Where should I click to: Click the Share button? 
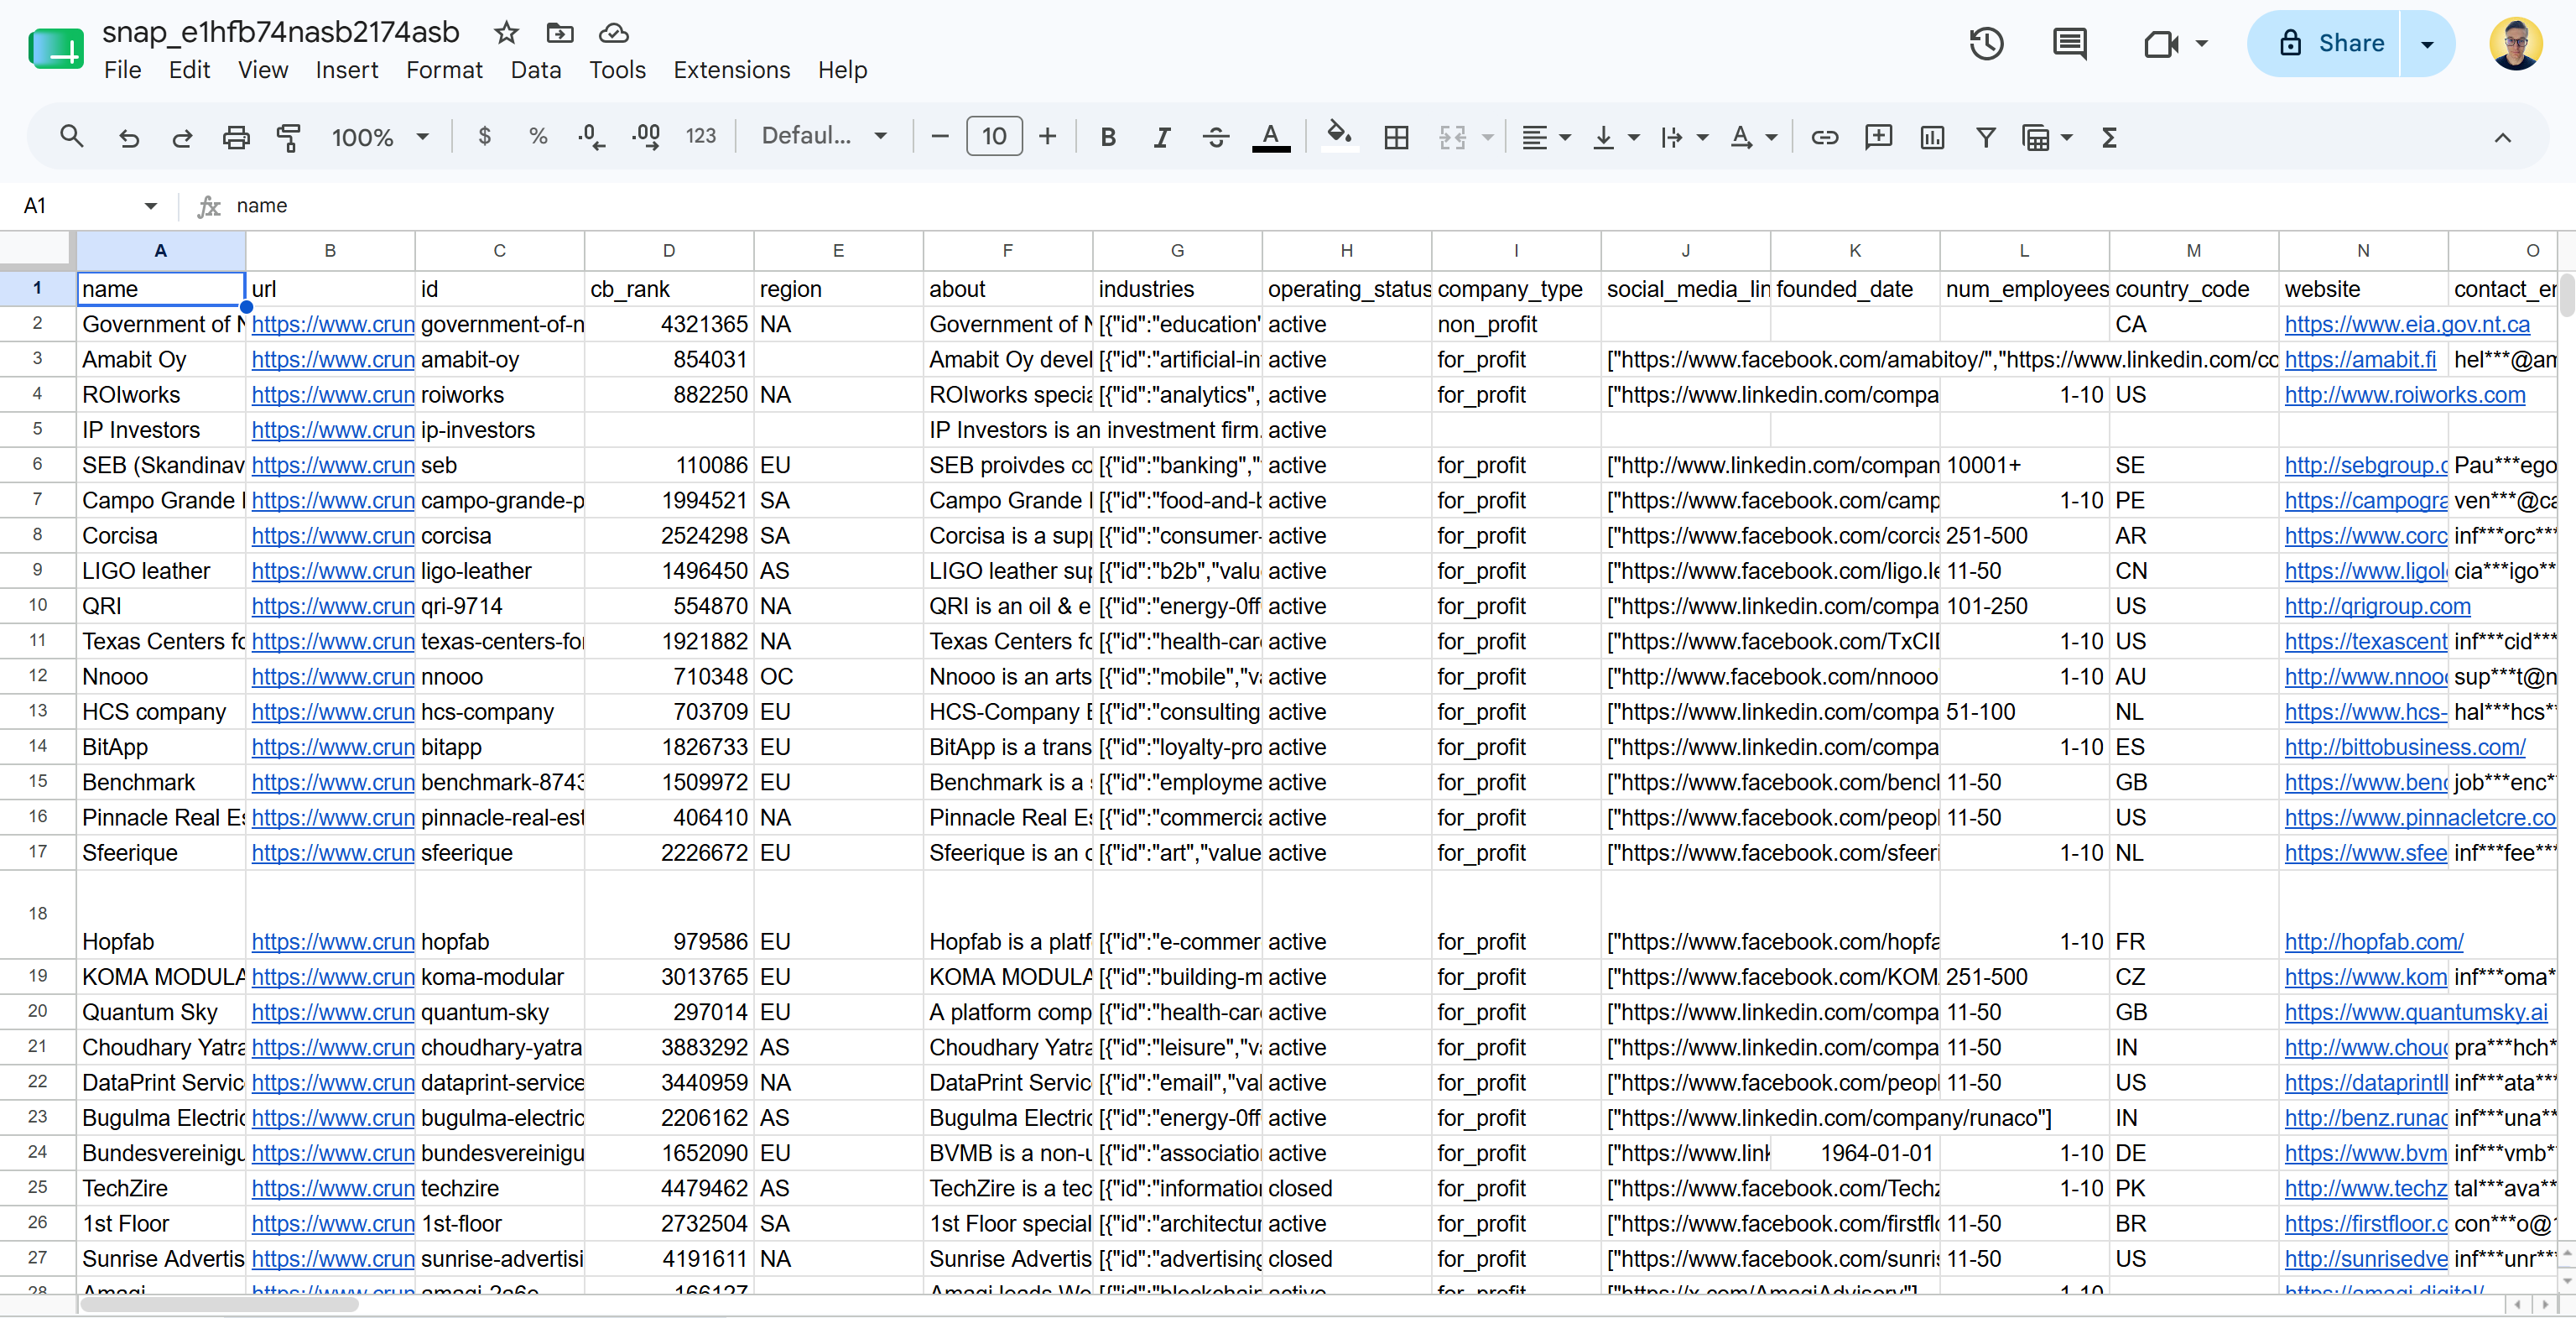(x=2324, y=44)
